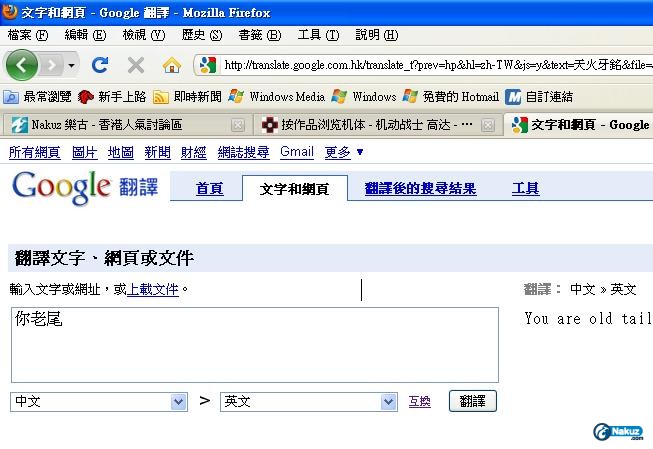Open the 工具 tab on Google Translate

click(x=525, y=189)
